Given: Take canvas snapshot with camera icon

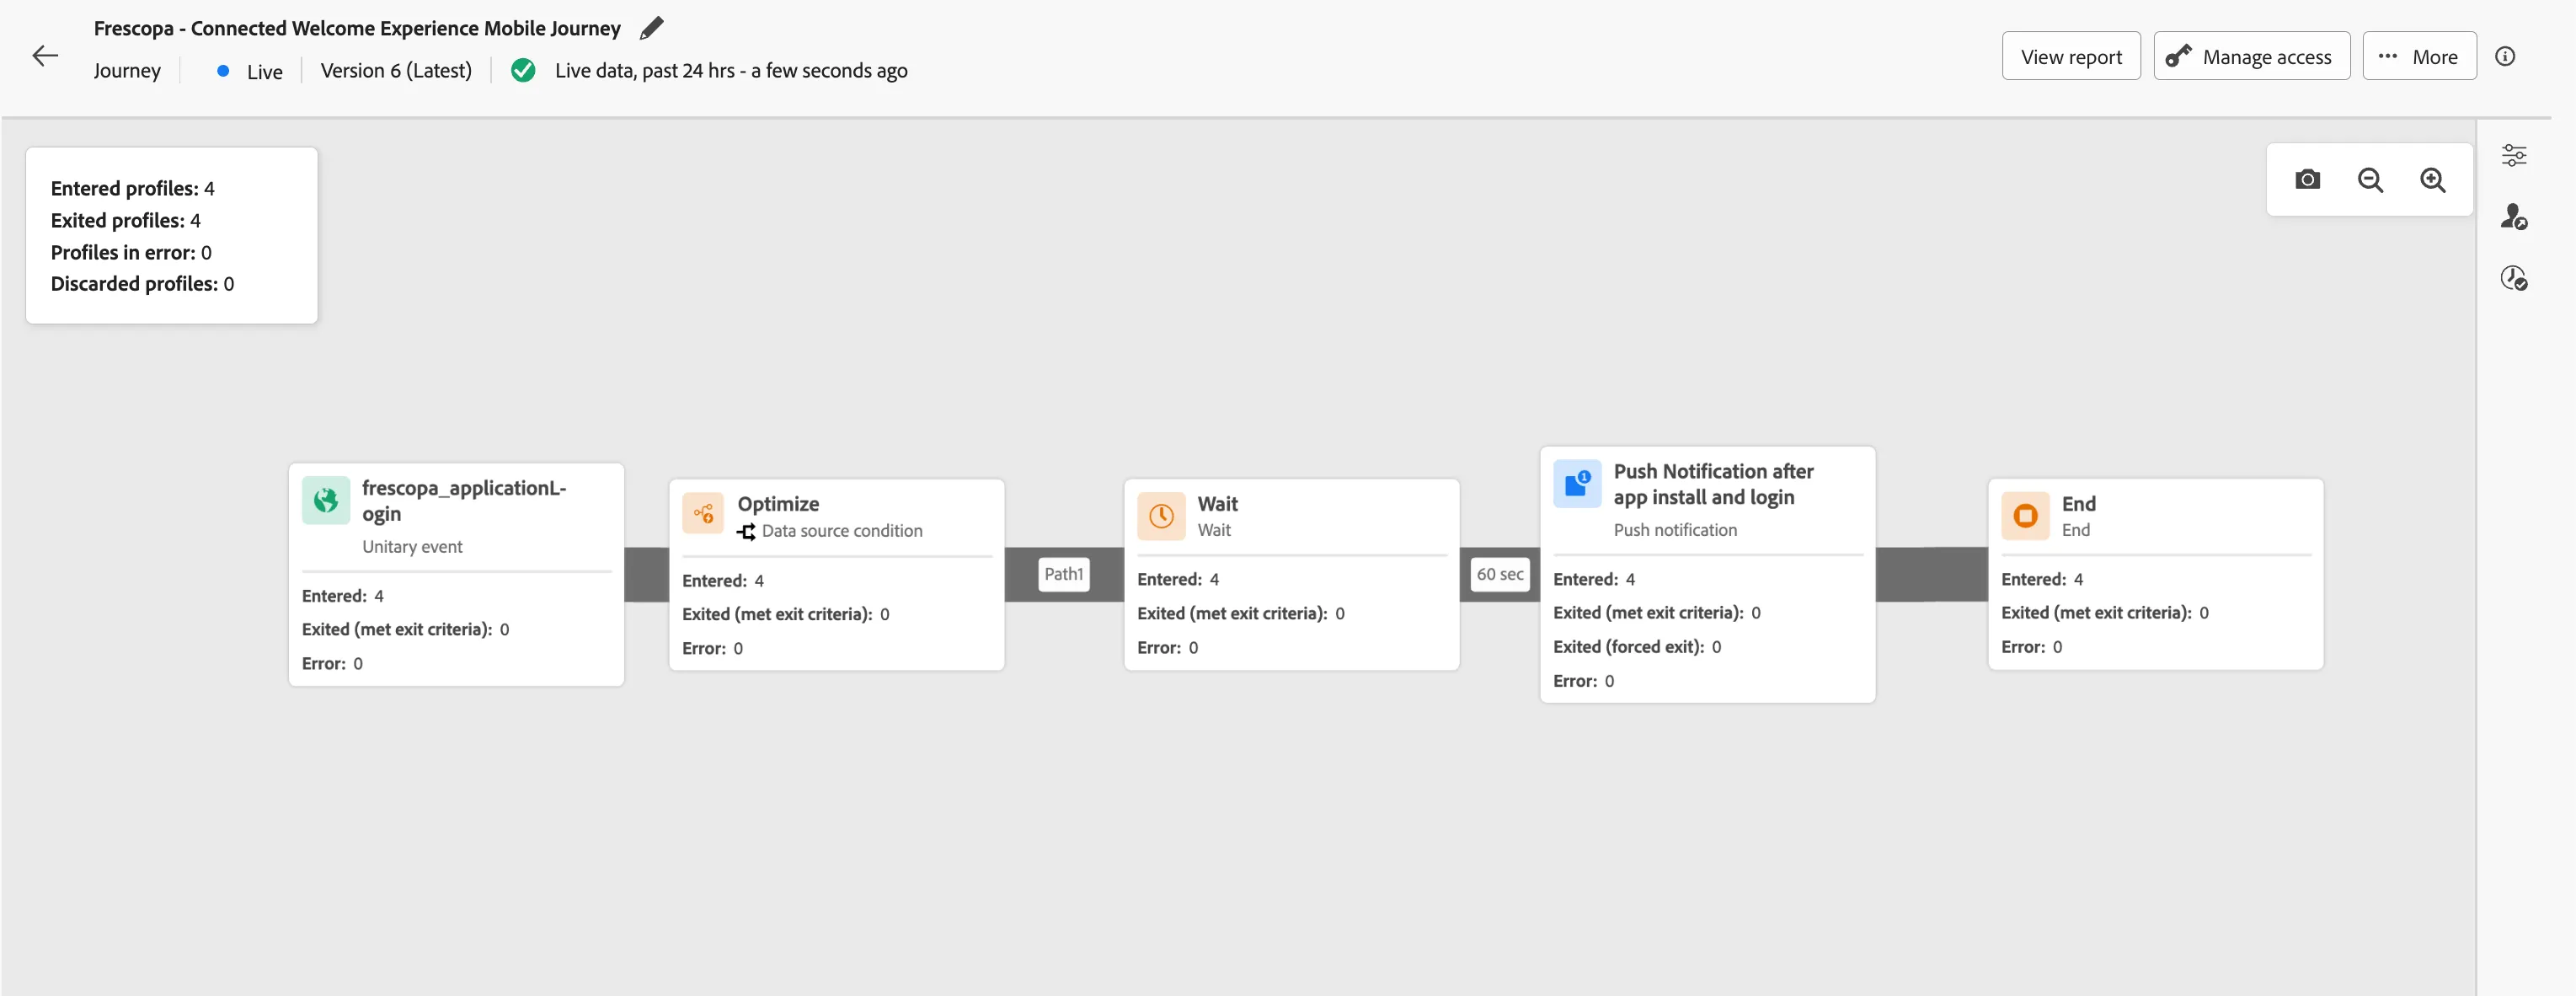Looking at the screenshot, I should click(x=2307, y=180).
